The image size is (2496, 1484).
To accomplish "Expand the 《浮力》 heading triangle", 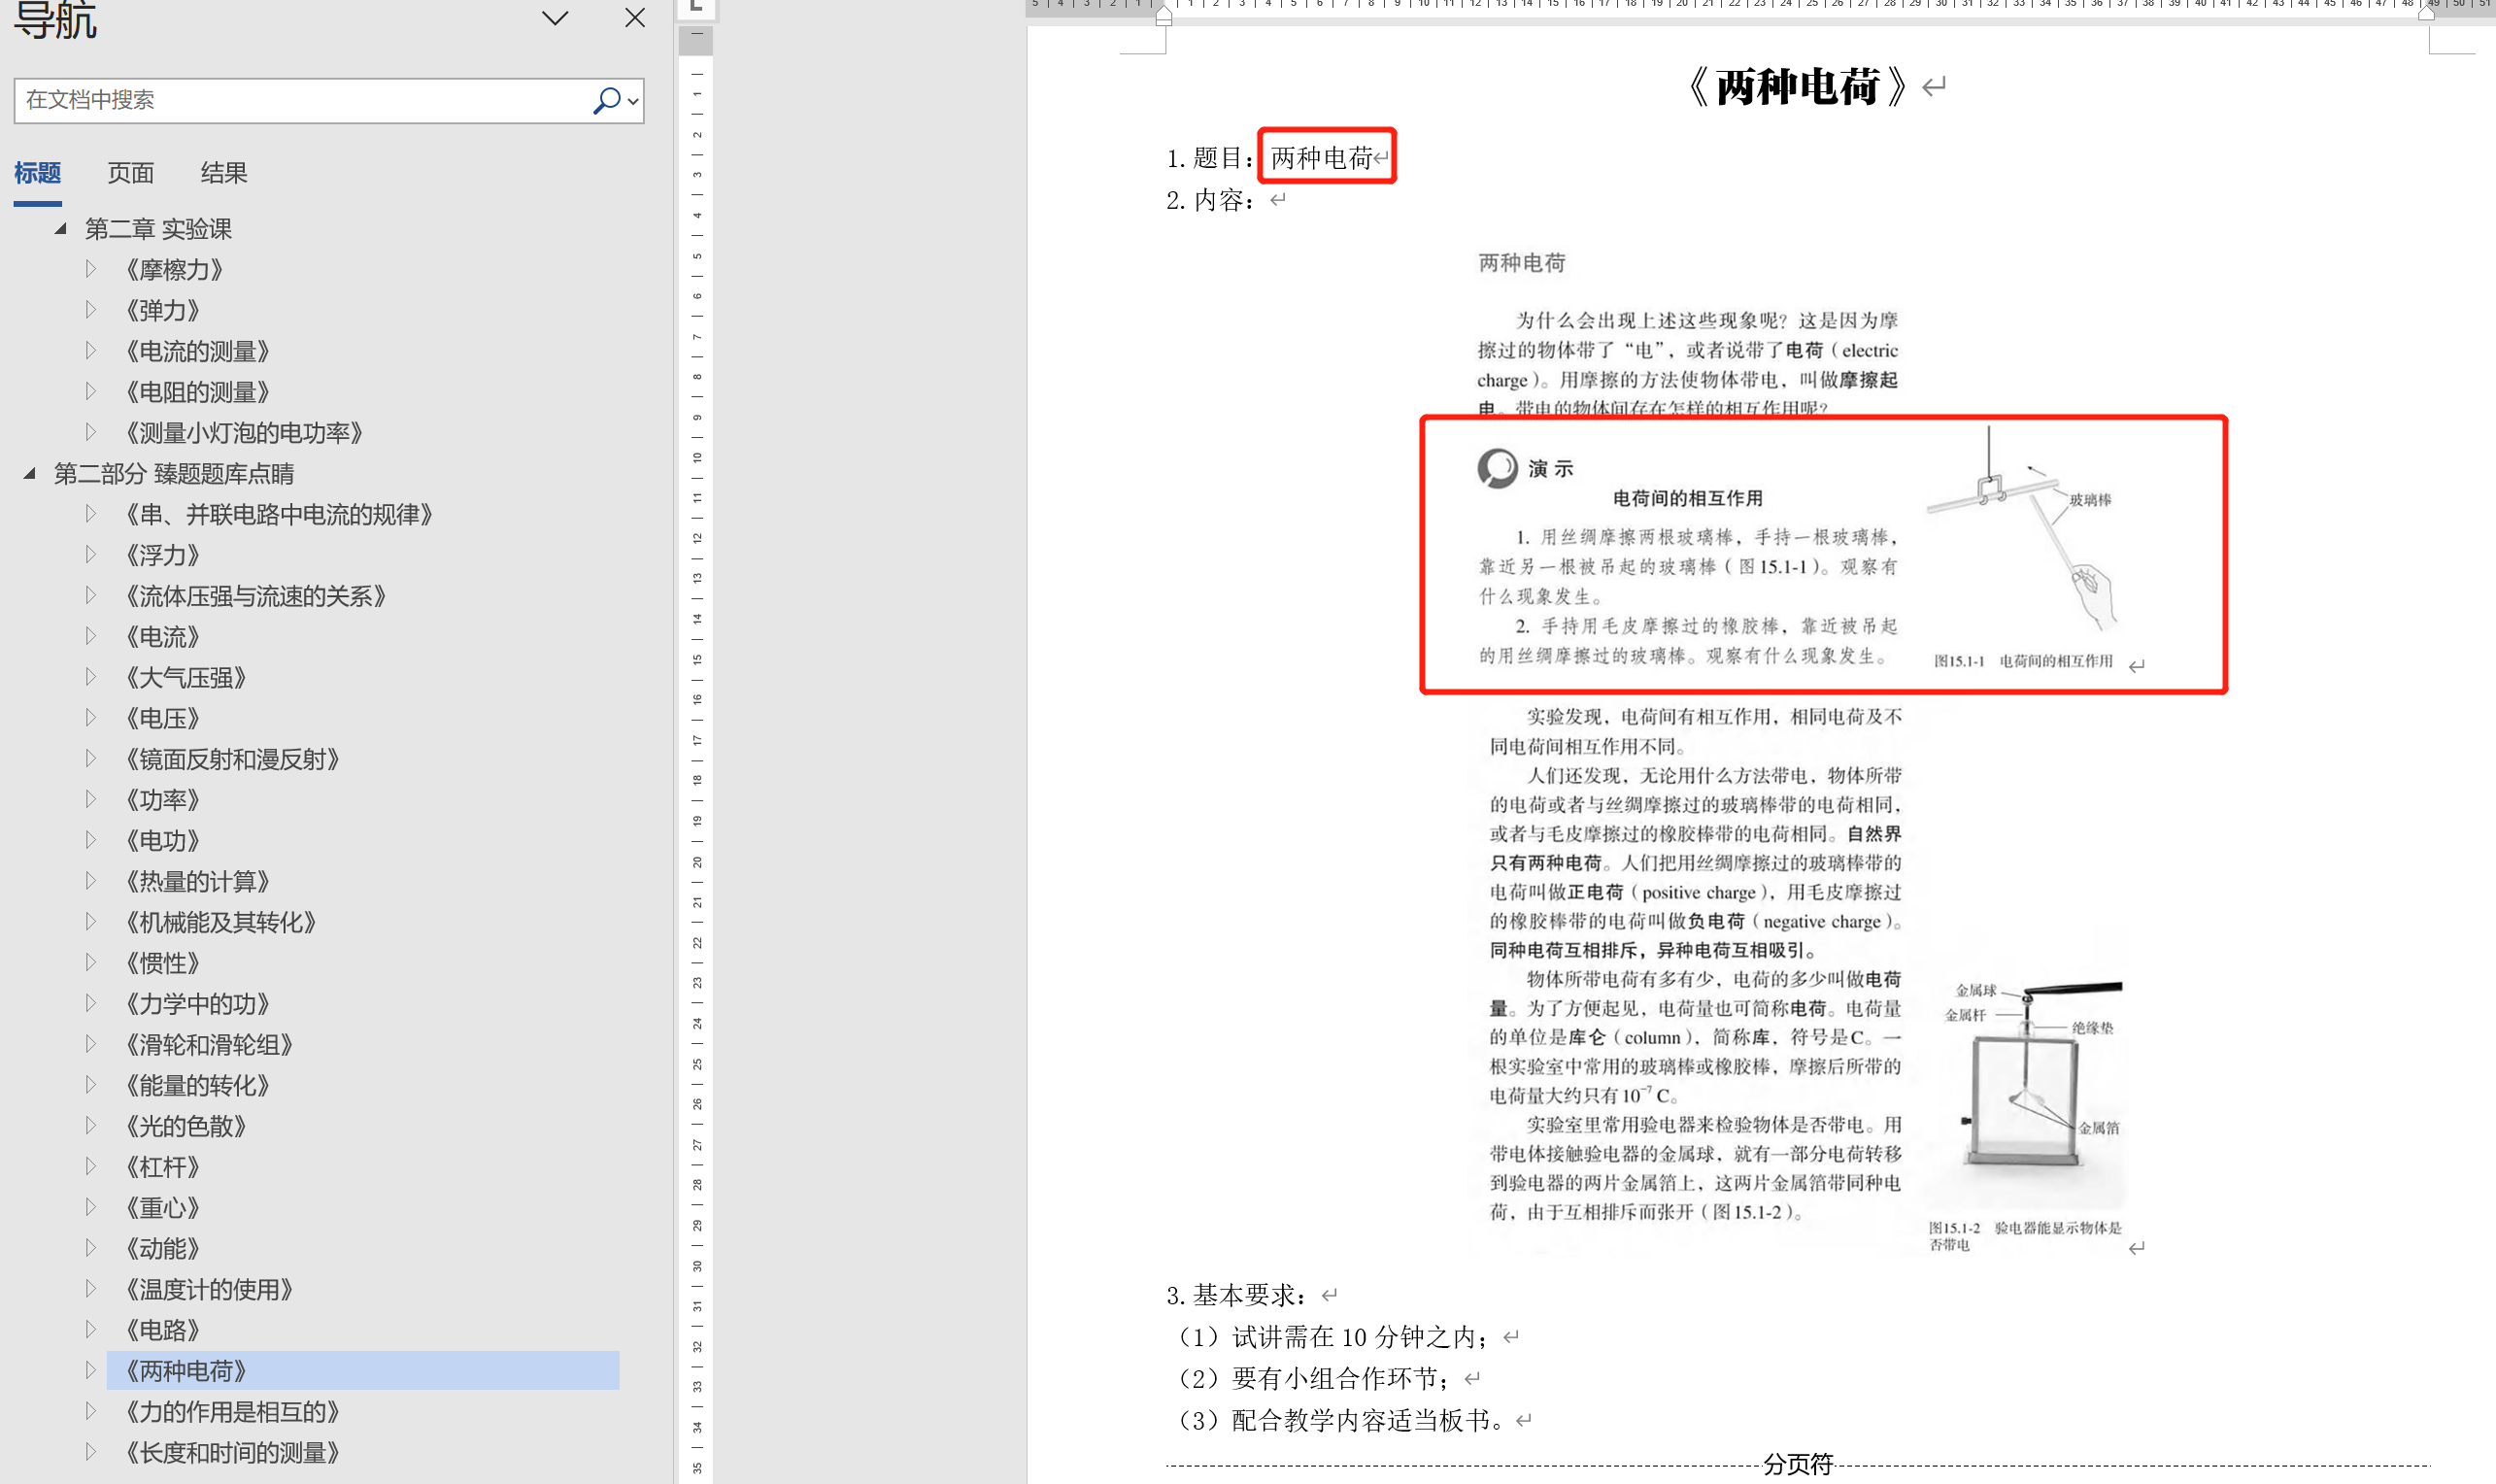I will (91, 555).
